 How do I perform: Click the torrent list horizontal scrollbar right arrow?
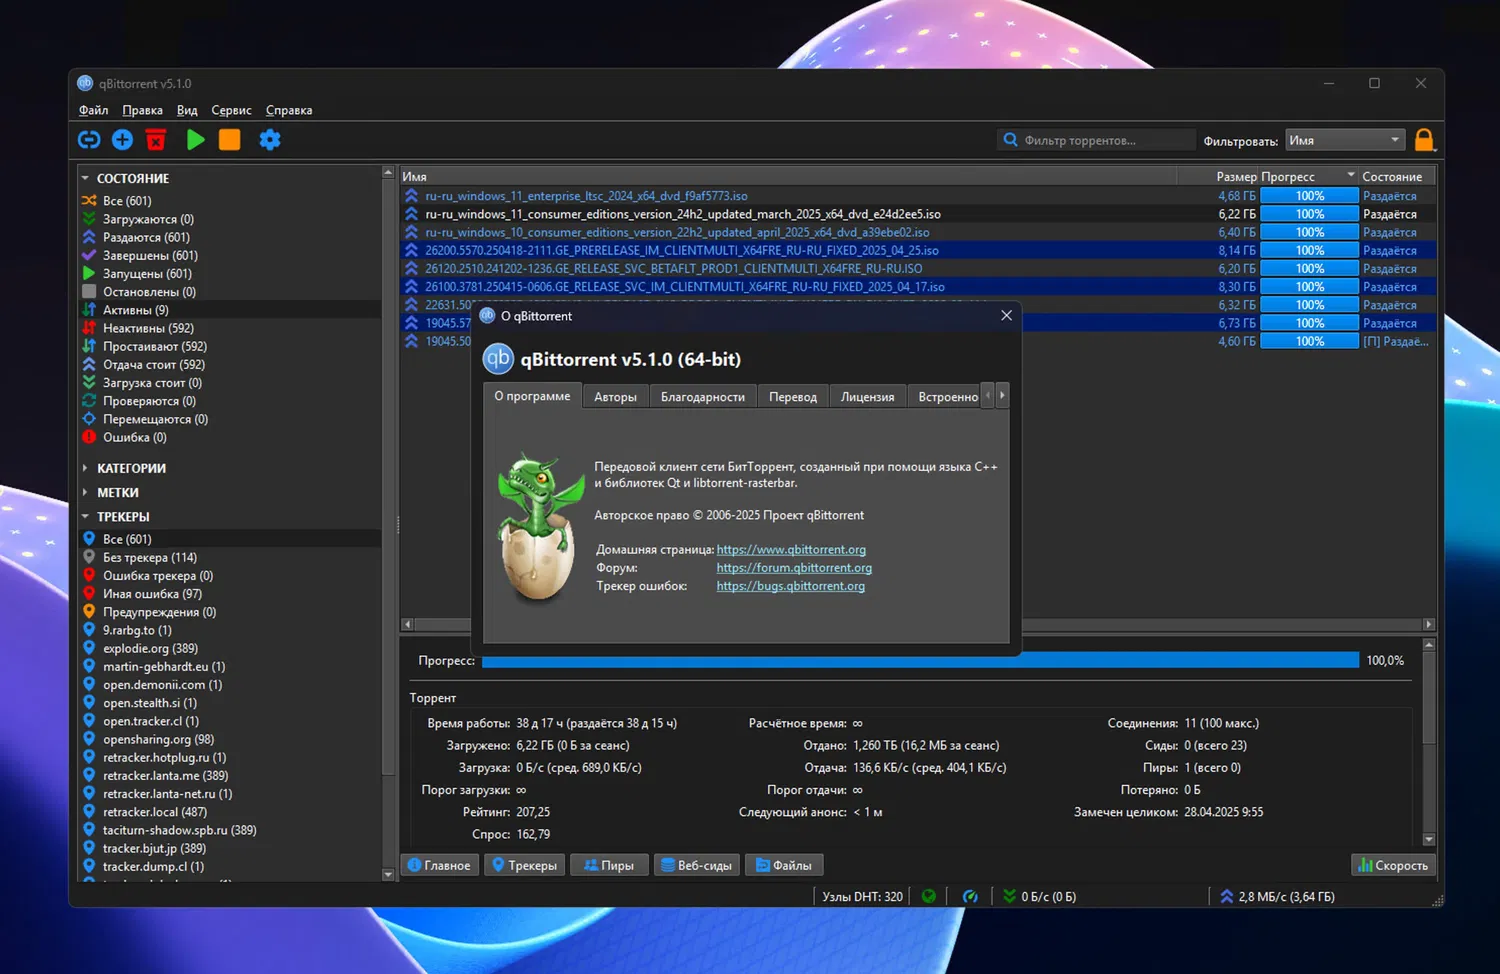(1428, 624)
